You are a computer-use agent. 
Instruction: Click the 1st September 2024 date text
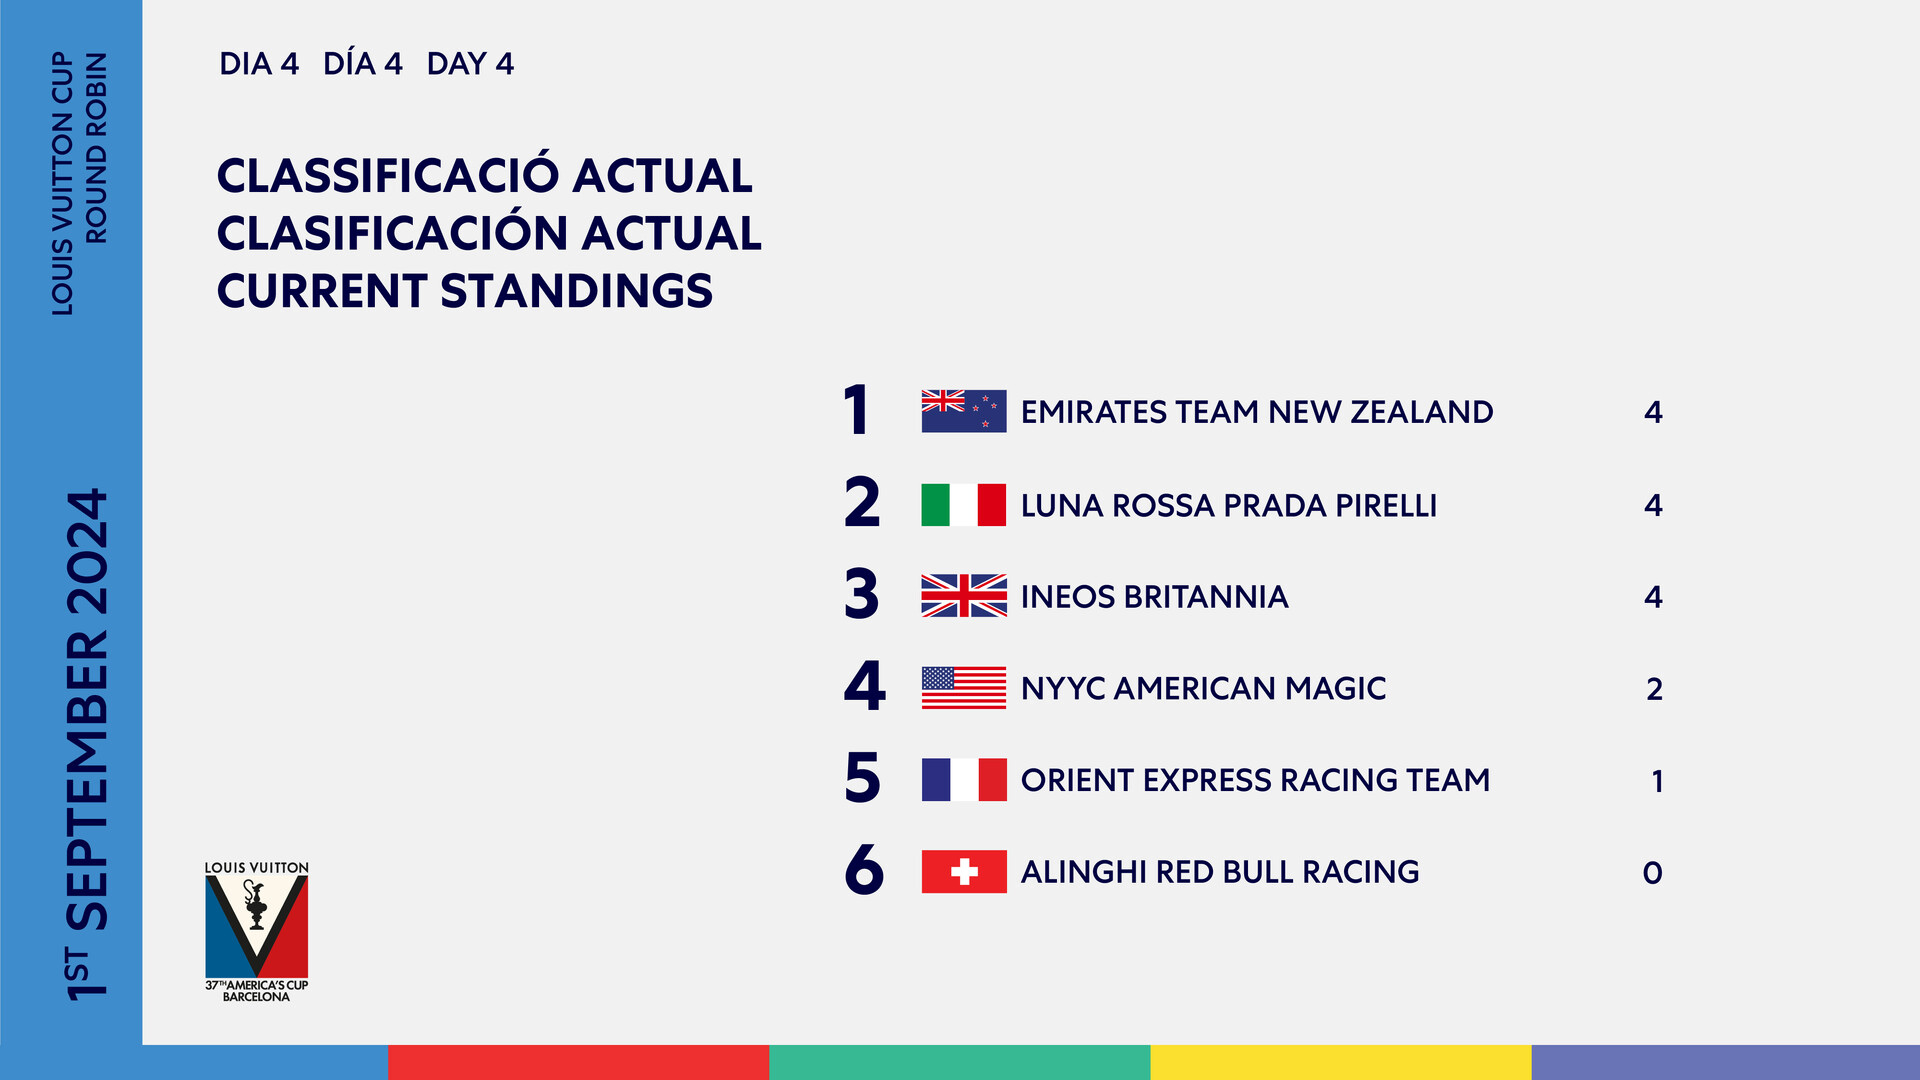(x=86, y=744)
